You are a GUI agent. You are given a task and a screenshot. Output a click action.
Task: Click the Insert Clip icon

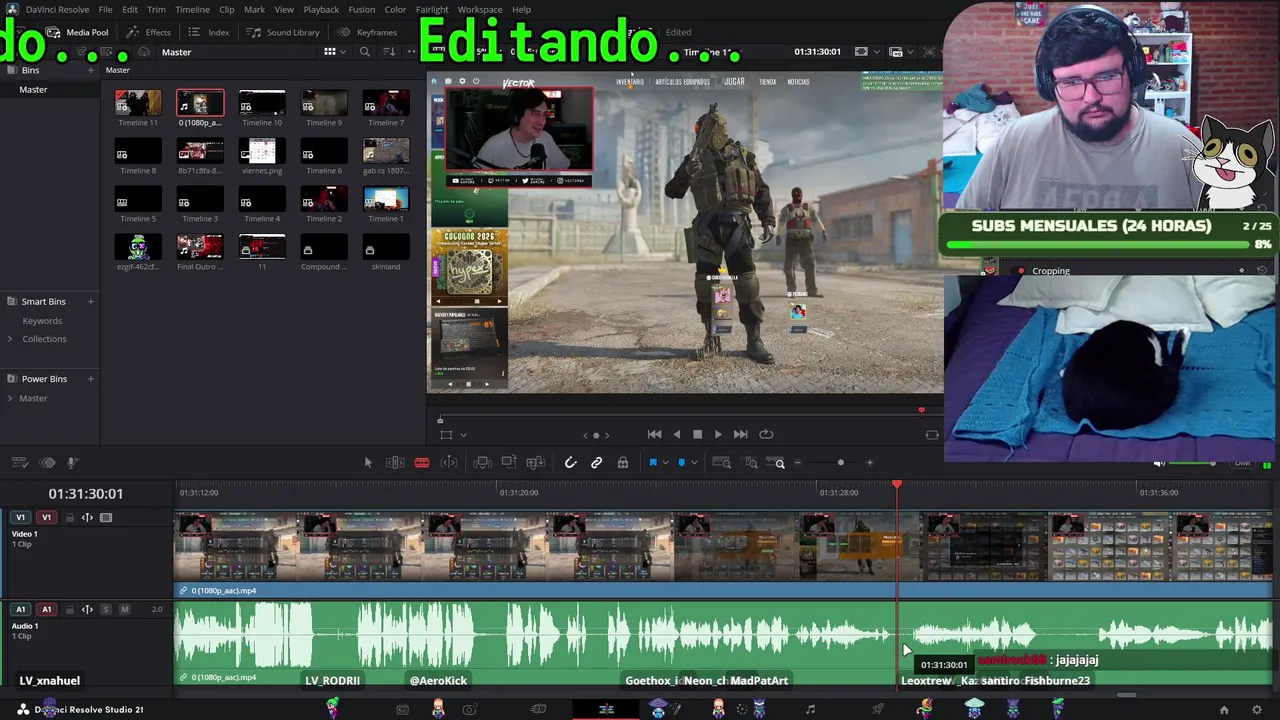[x=482, y=462]
